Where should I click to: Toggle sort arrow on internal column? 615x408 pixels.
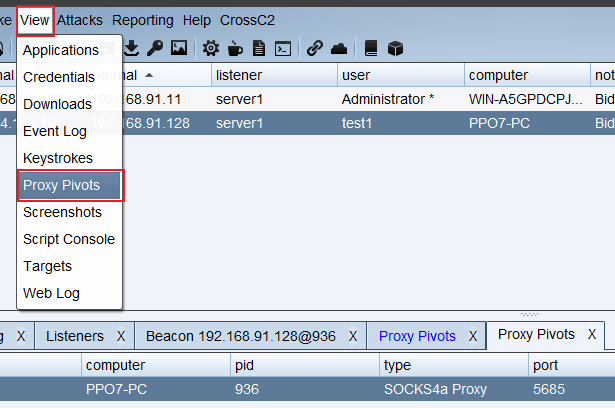pos(149,75)
